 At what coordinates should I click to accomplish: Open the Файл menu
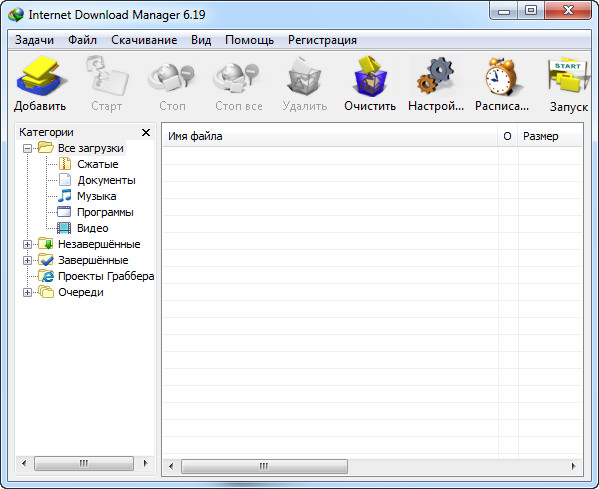pos(83,40)
